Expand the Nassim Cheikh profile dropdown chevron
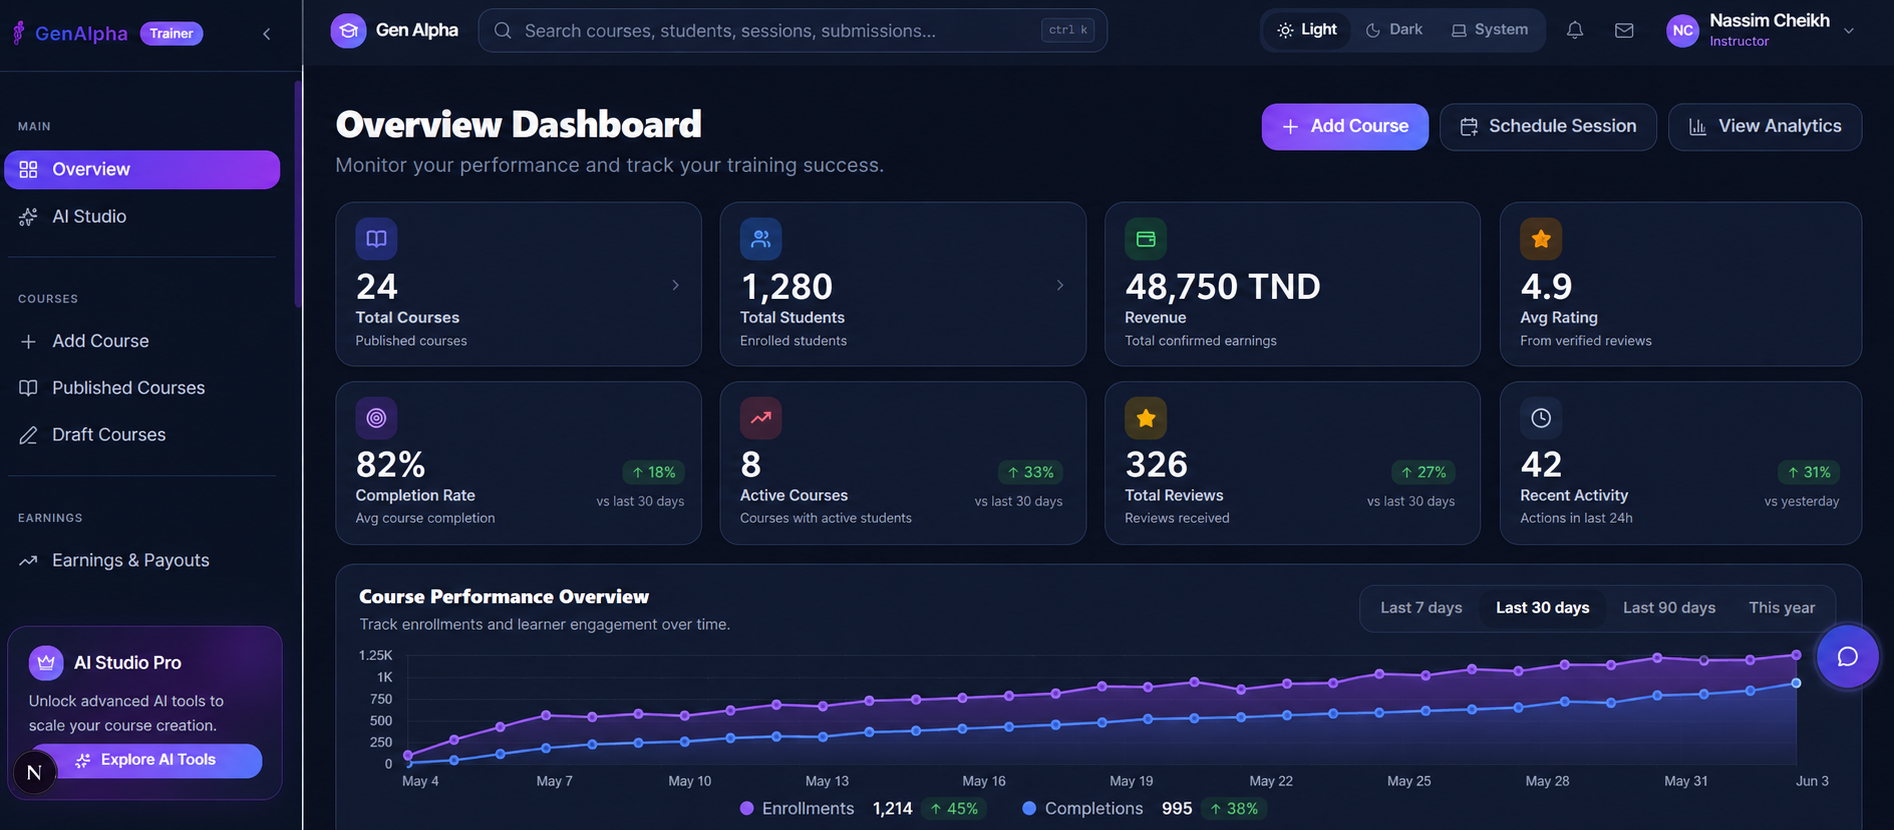 tap(1849, 31)
